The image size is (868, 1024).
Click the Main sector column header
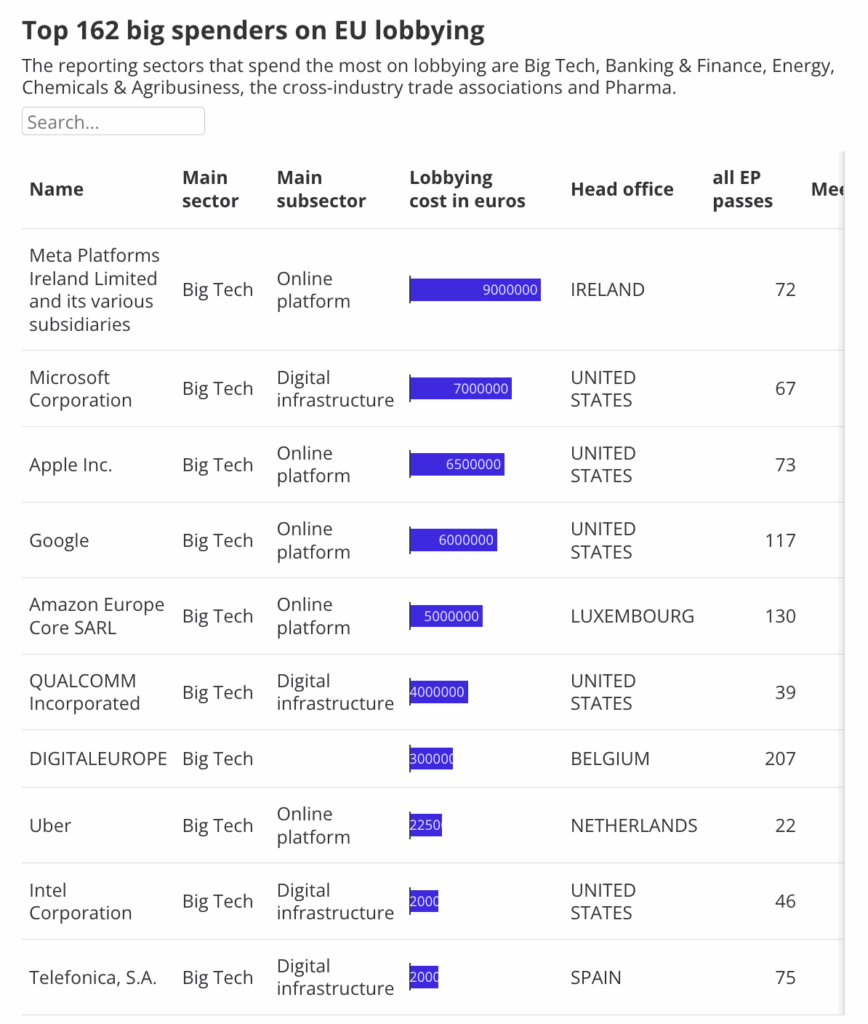click(x=210, y=189)
